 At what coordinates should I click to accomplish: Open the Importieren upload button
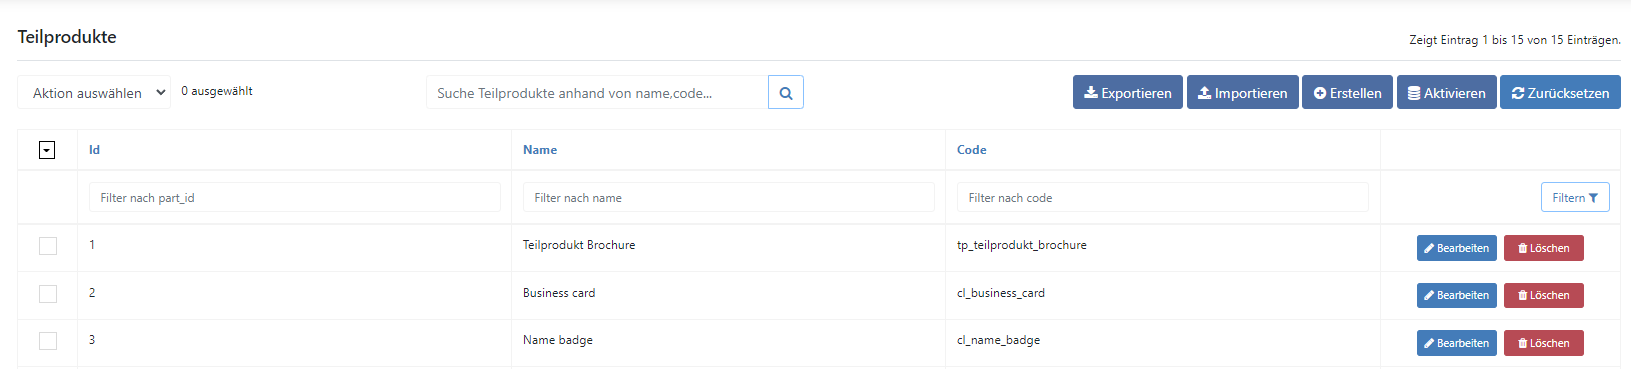[1243, 93]
